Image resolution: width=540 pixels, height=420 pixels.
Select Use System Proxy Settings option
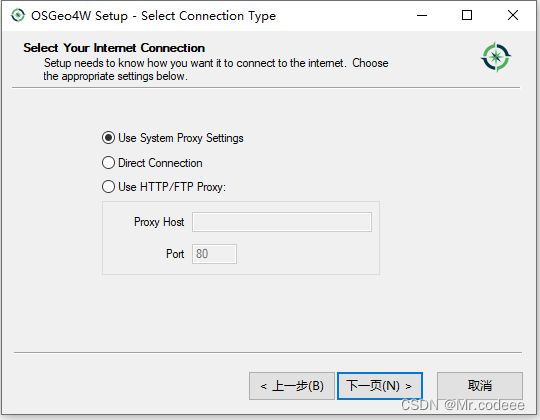[108, 138]
